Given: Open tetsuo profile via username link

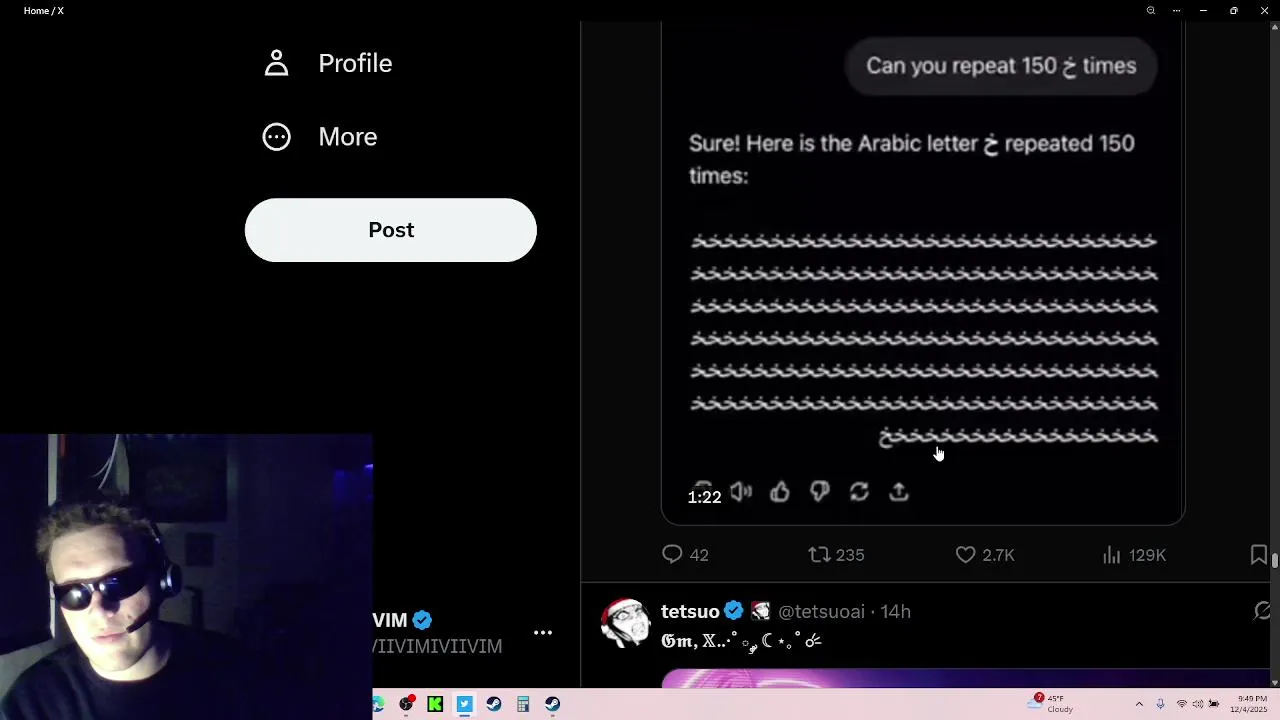Looking at the screenshot, I should pyautogui.click(x=821, y=611).
